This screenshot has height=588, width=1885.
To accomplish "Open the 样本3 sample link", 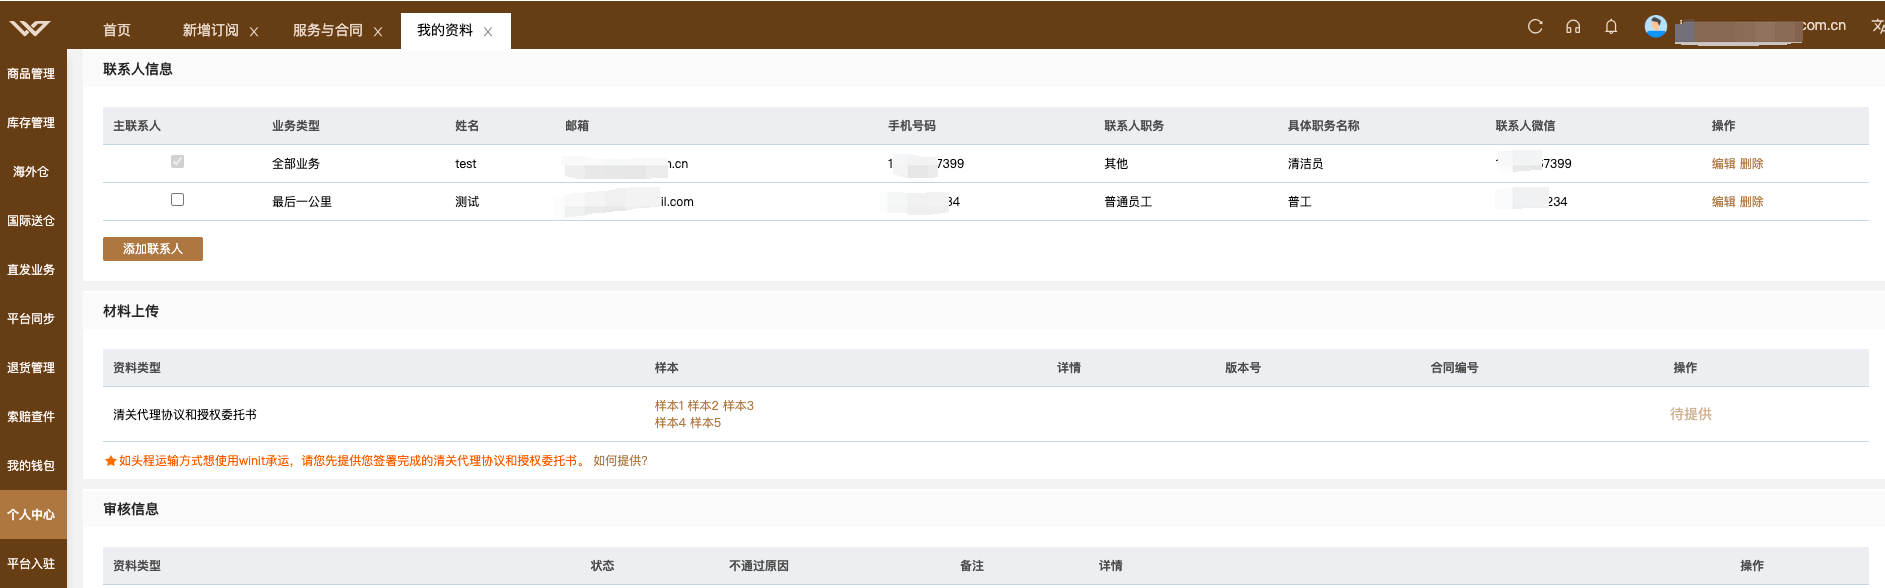I will pyautogui.click(x=738, y=406).
